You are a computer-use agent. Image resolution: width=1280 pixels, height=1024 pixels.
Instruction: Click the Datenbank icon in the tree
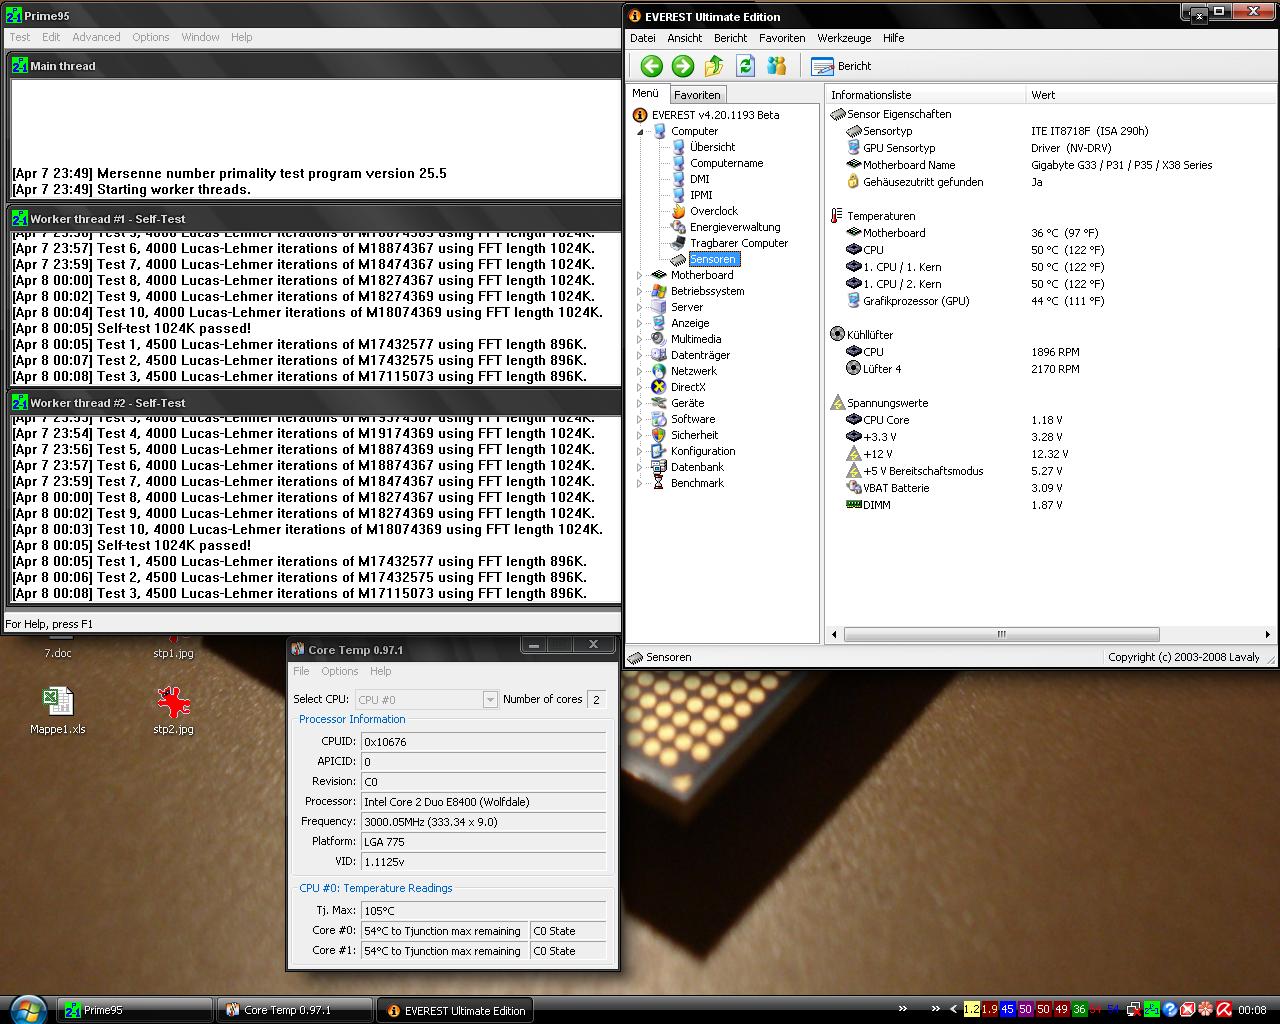pos(658,467)
